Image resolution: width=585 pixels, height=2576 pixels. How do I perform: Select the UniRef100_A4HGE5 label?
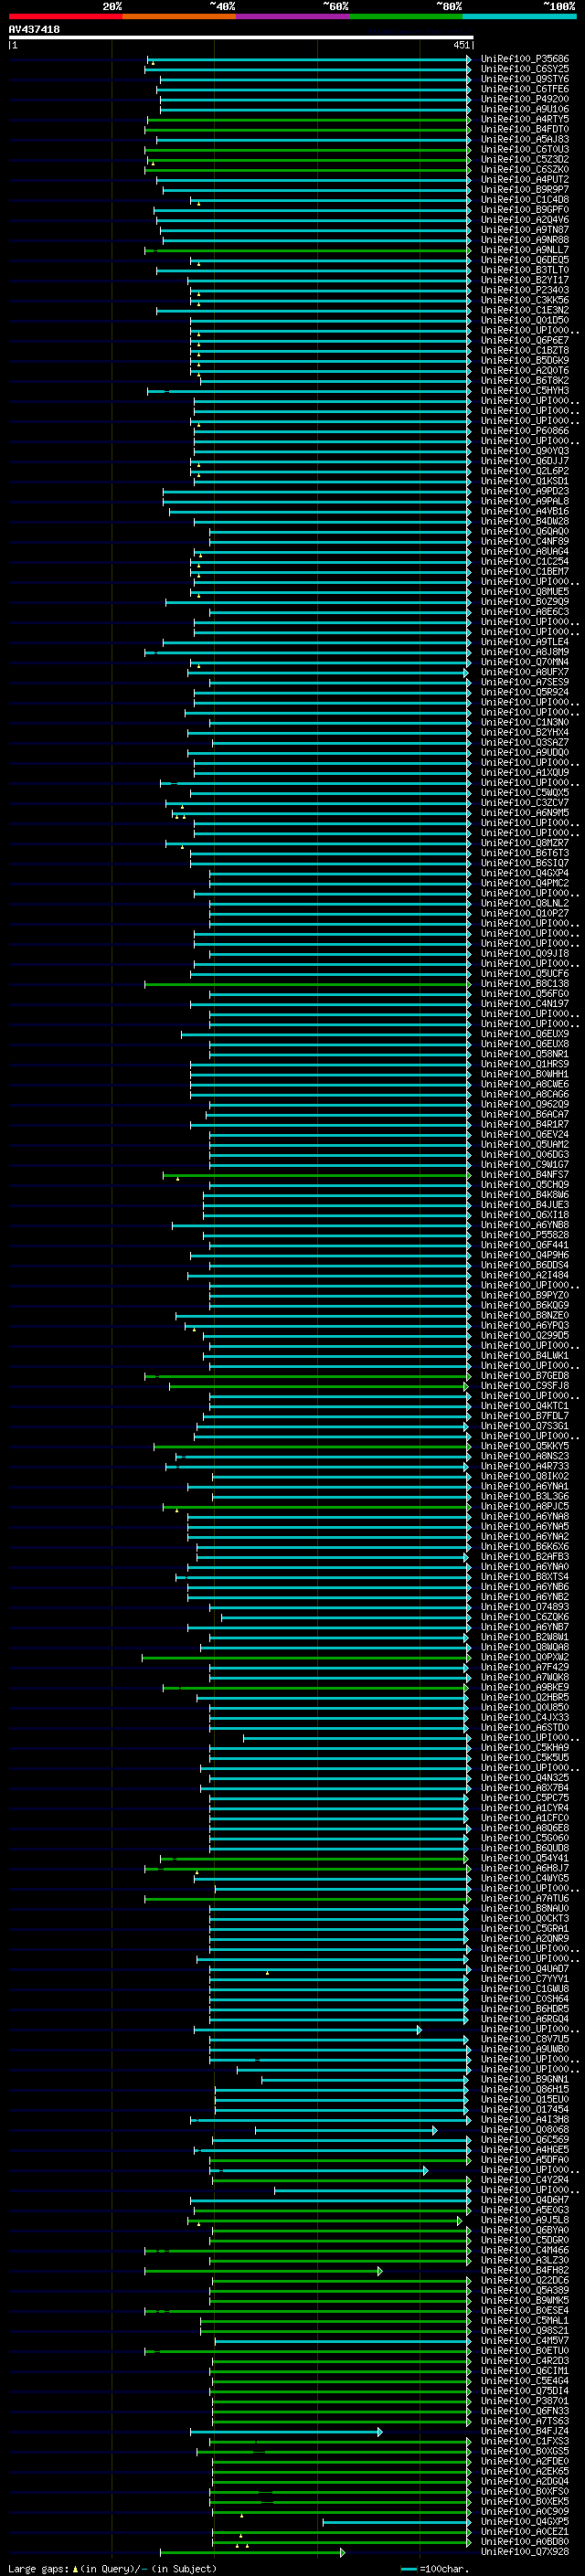(525, 2150)
